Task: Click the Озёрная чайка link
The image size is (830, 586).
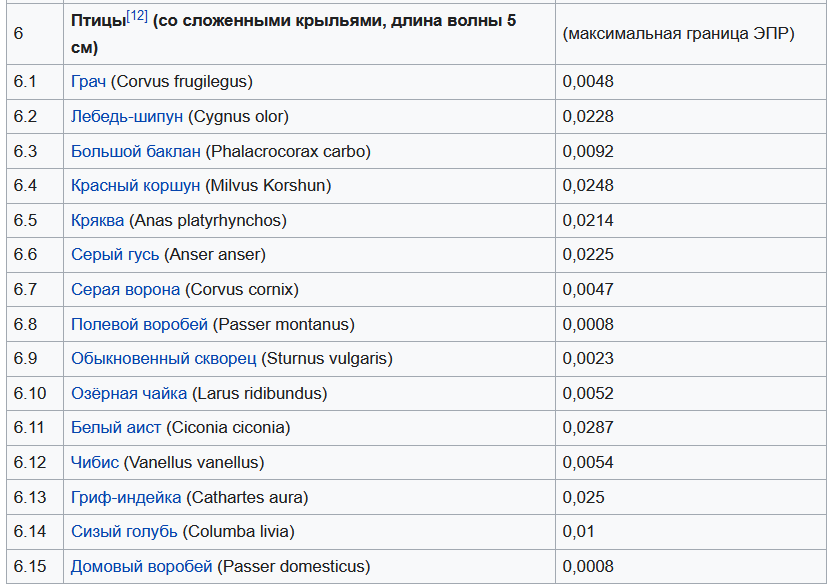Action: click(x=129, y=394)
